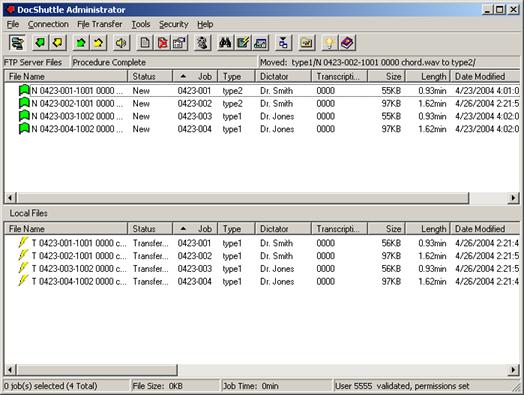This screenshot has height=395, width=524.
Task: Click the speaker play audio icon
Action: tap(121, 43)
